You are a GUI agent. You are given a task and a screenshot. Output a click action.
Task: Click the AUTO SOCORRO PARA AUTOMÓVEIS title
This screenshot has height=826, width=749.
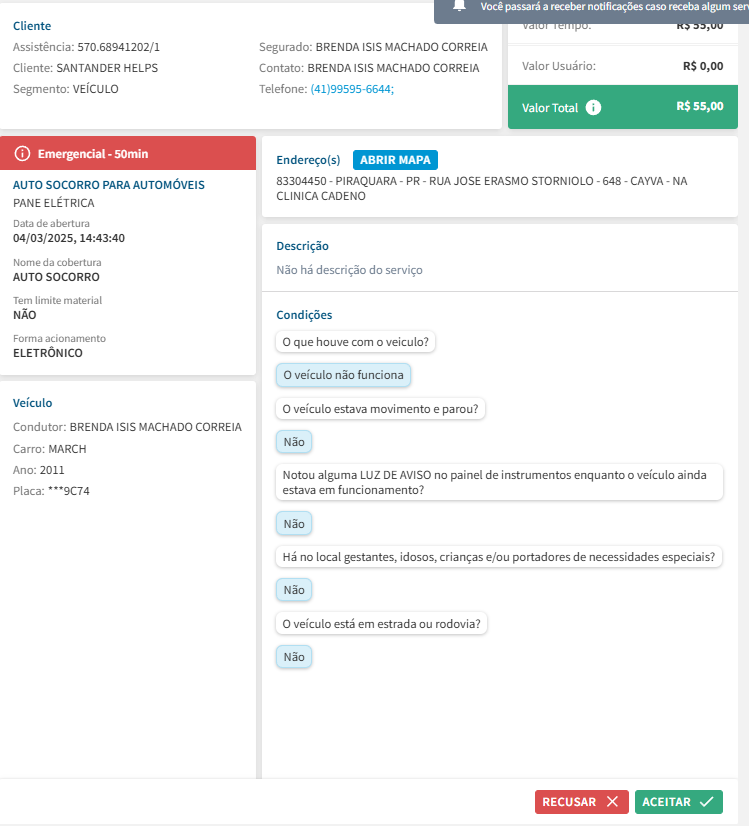tap(109, 185)
